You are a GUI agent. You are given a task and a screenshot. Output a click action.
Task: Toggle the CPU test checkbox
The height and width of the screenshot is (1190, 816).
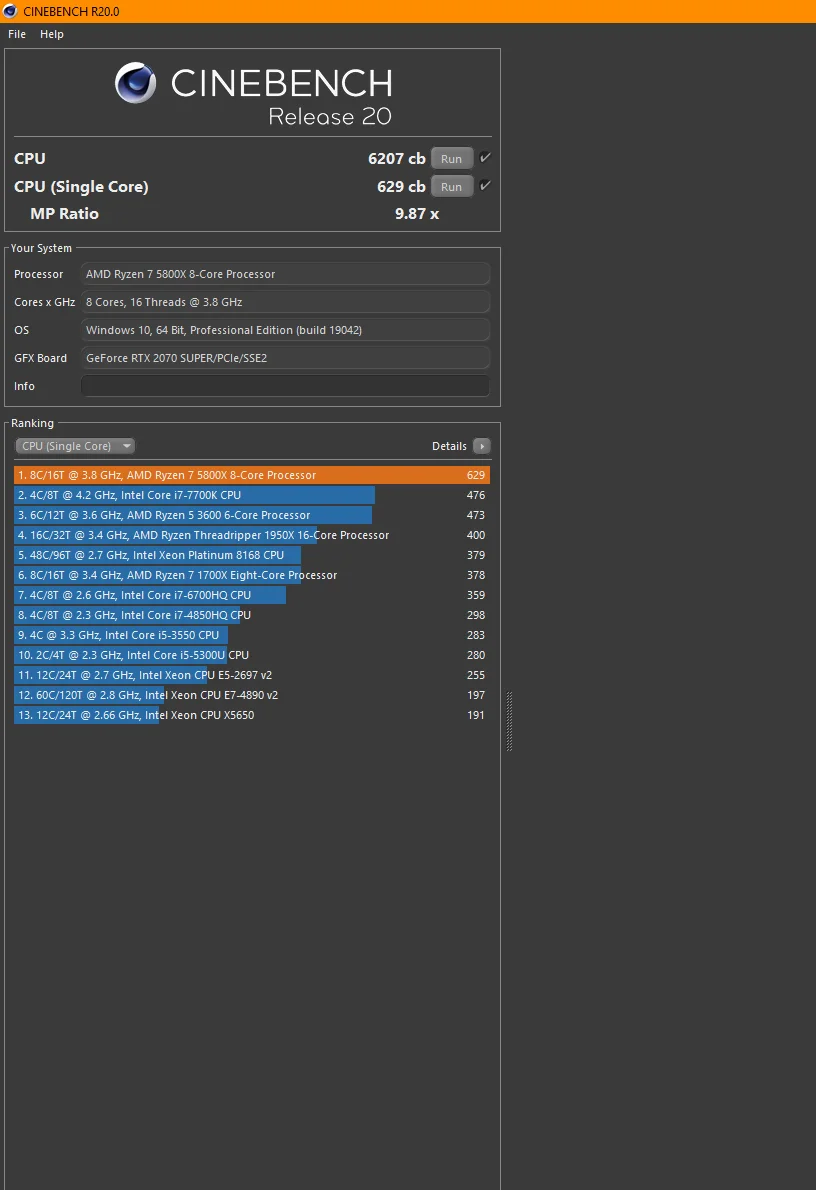click(485, 158)
